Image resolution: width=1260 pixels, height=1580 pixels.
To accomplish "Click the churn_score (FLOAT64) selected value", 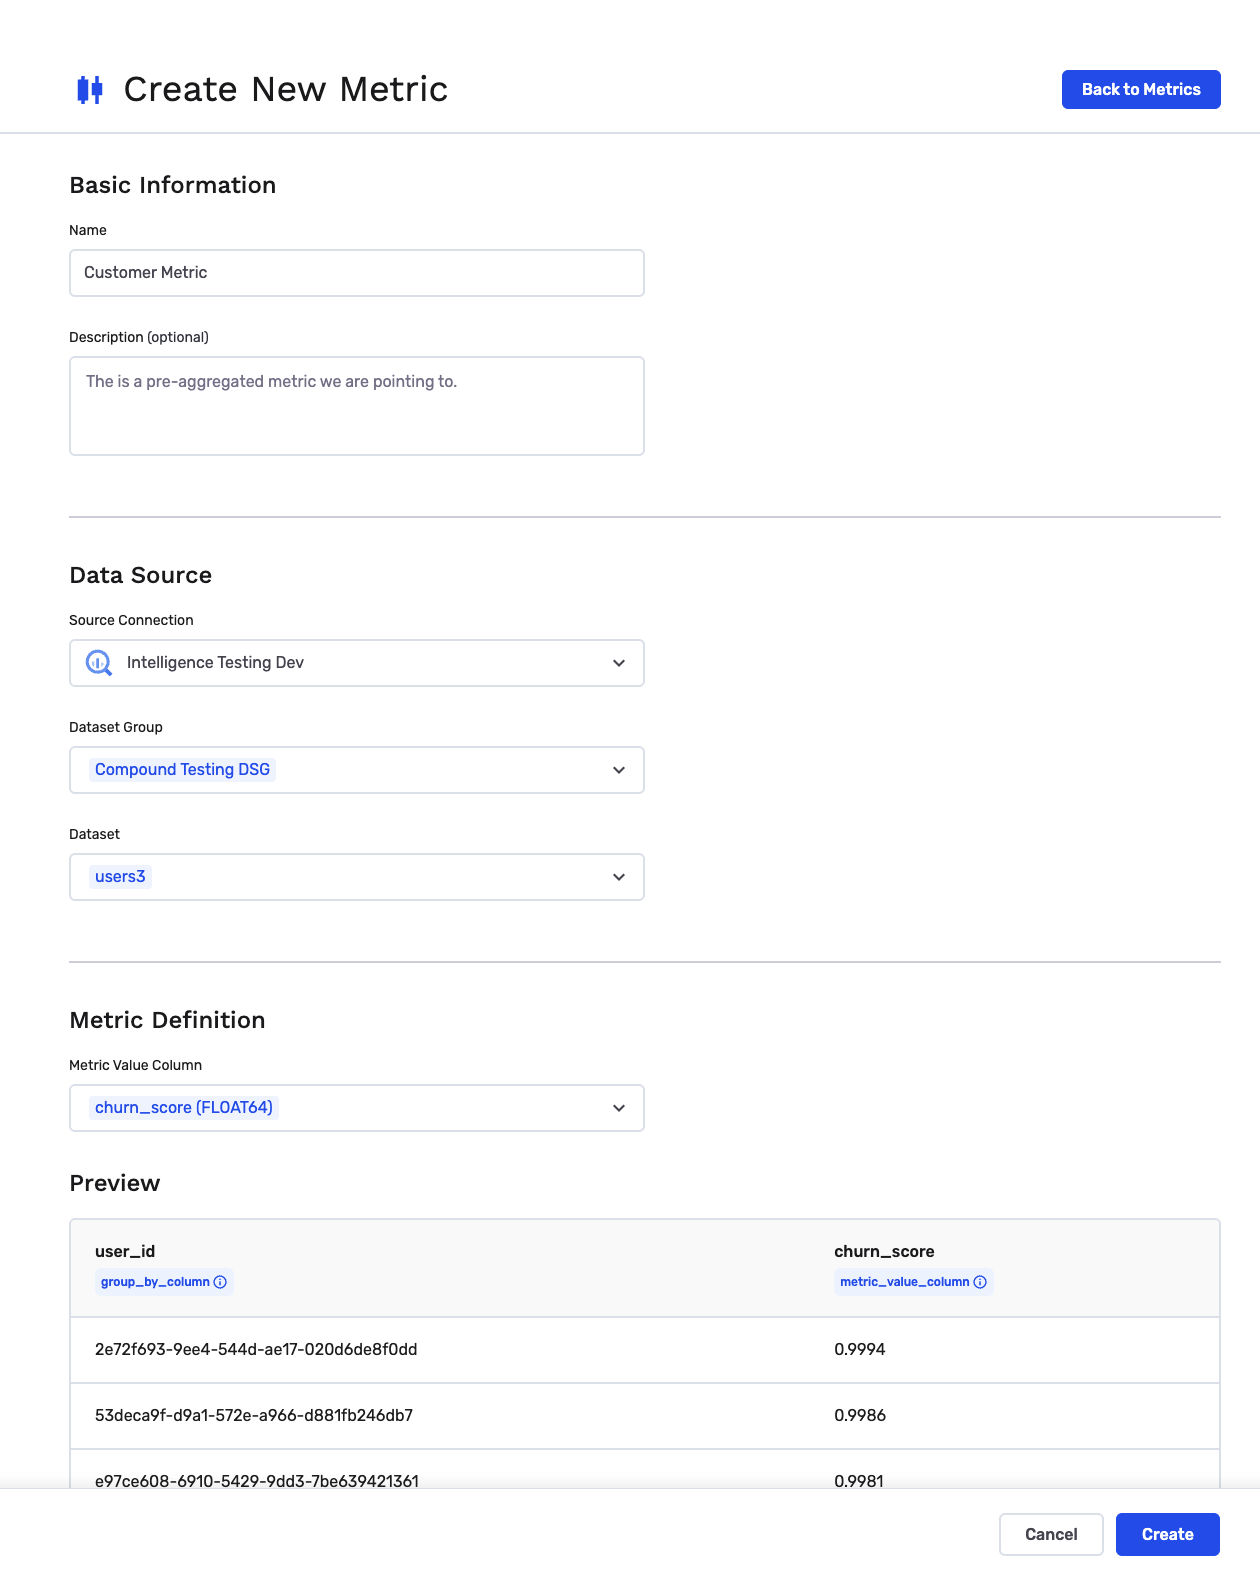I will click(x=183, y=1108).
